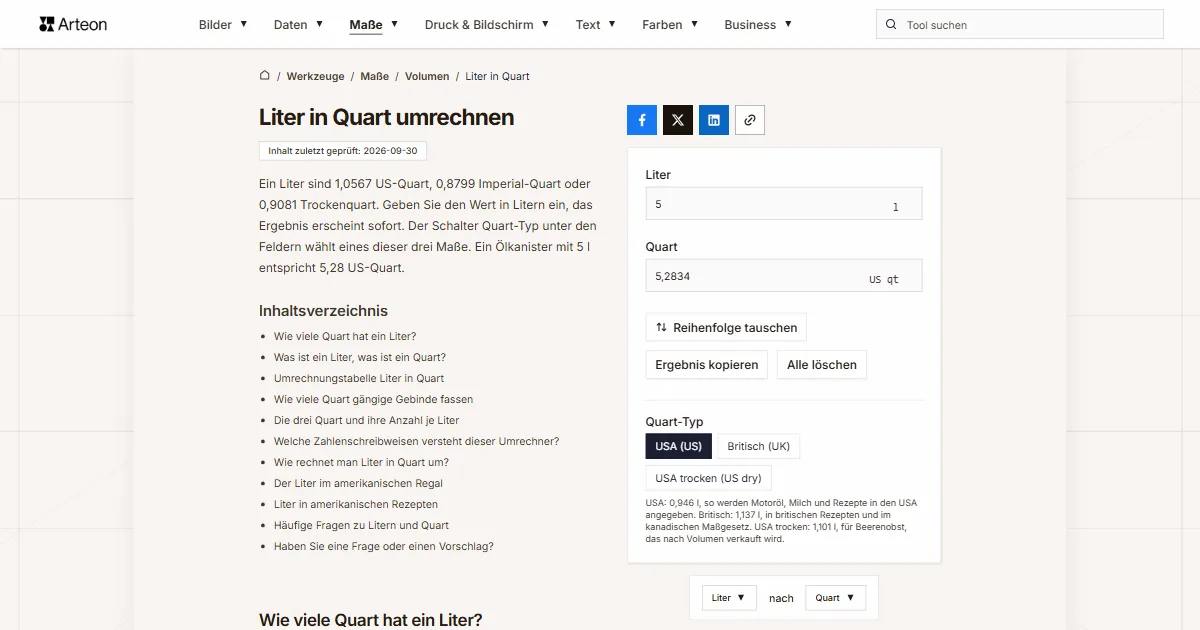Go to the home breadcrumb icon

point(265,75)
